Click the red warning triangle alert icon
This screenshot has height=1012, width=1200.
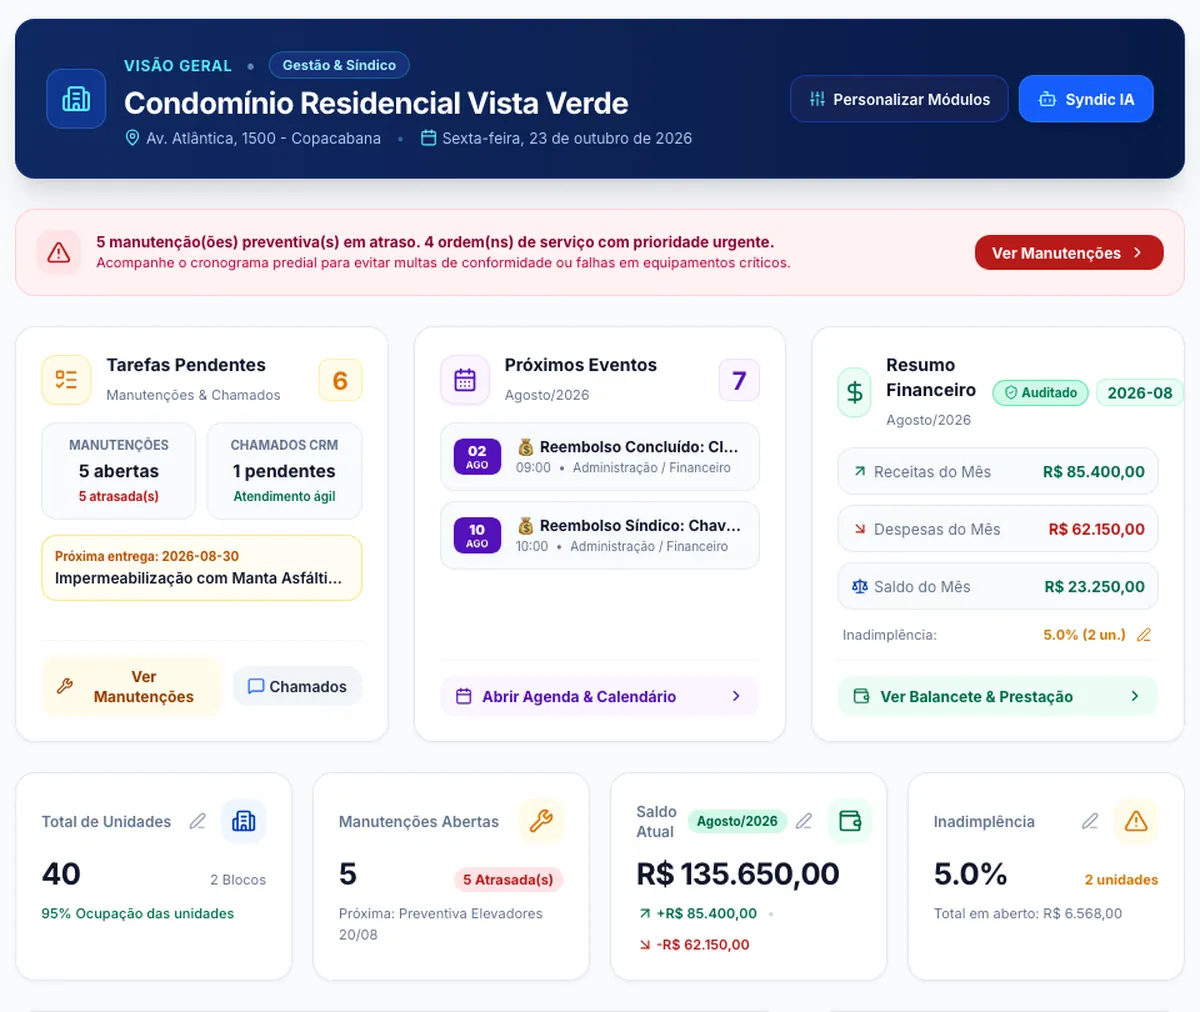pyautogui.click(x=59, y=252)
